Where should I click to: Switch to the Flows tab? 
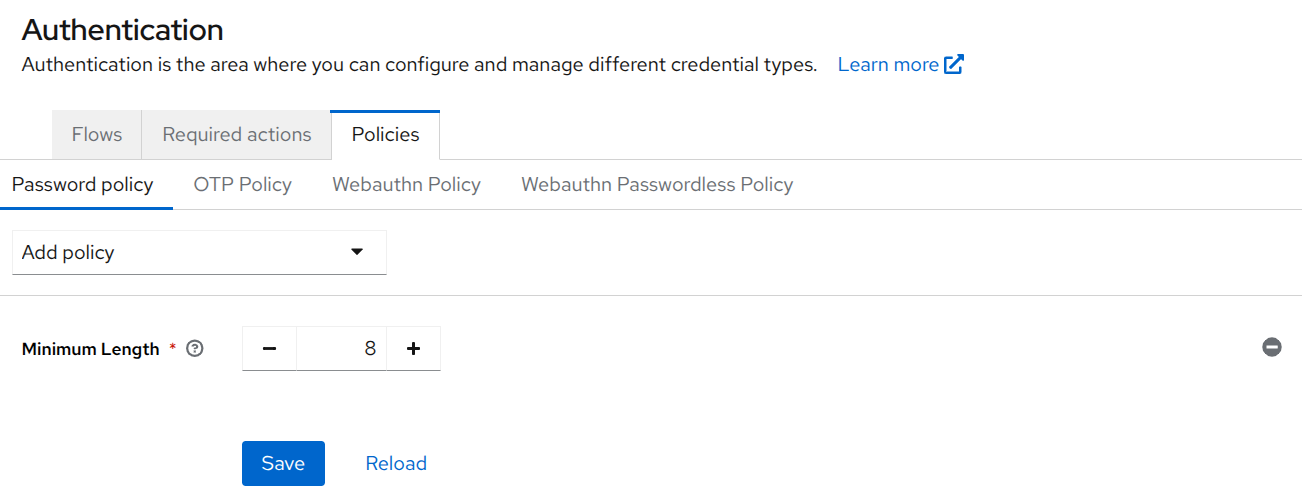click(97, 135)
